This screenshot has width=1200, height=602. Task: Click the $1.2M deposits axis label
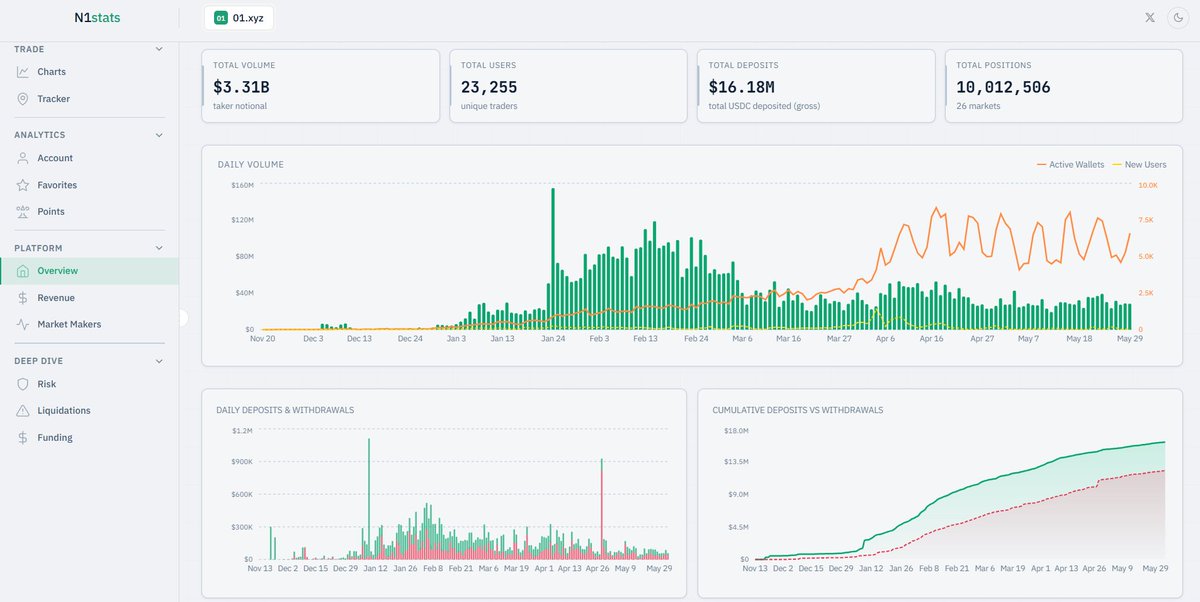tap(241, 430)
